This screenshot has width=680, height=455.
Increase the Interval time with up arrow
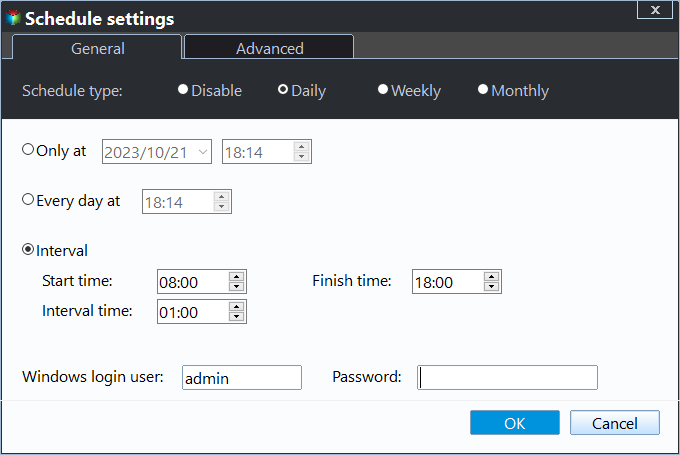(x=236, y=307)
